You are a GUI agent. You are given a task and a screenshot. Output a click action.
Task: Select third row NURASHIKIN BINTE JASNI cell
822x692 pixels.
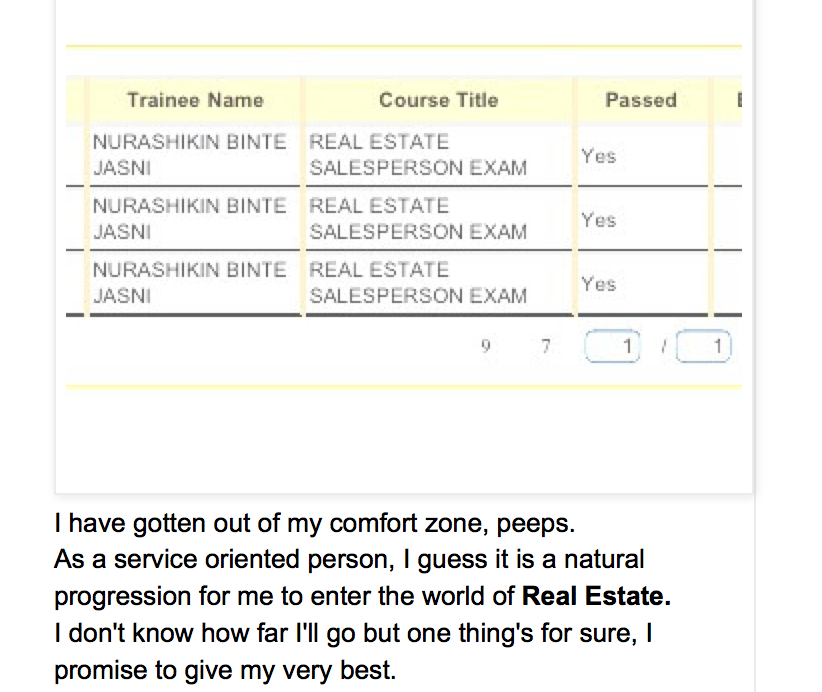click(195, 283)
